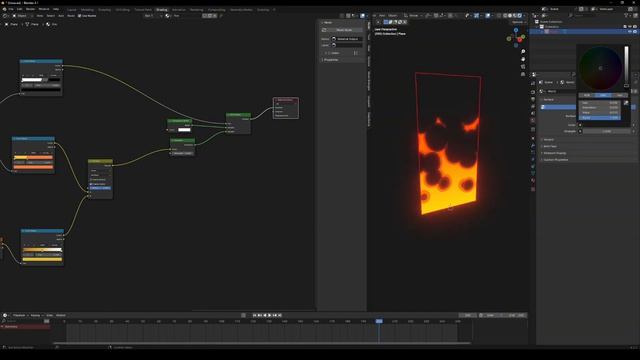640x360 pixels.
Task: Toggle X-ray mode in the viewport
Action: click(499, 16)
